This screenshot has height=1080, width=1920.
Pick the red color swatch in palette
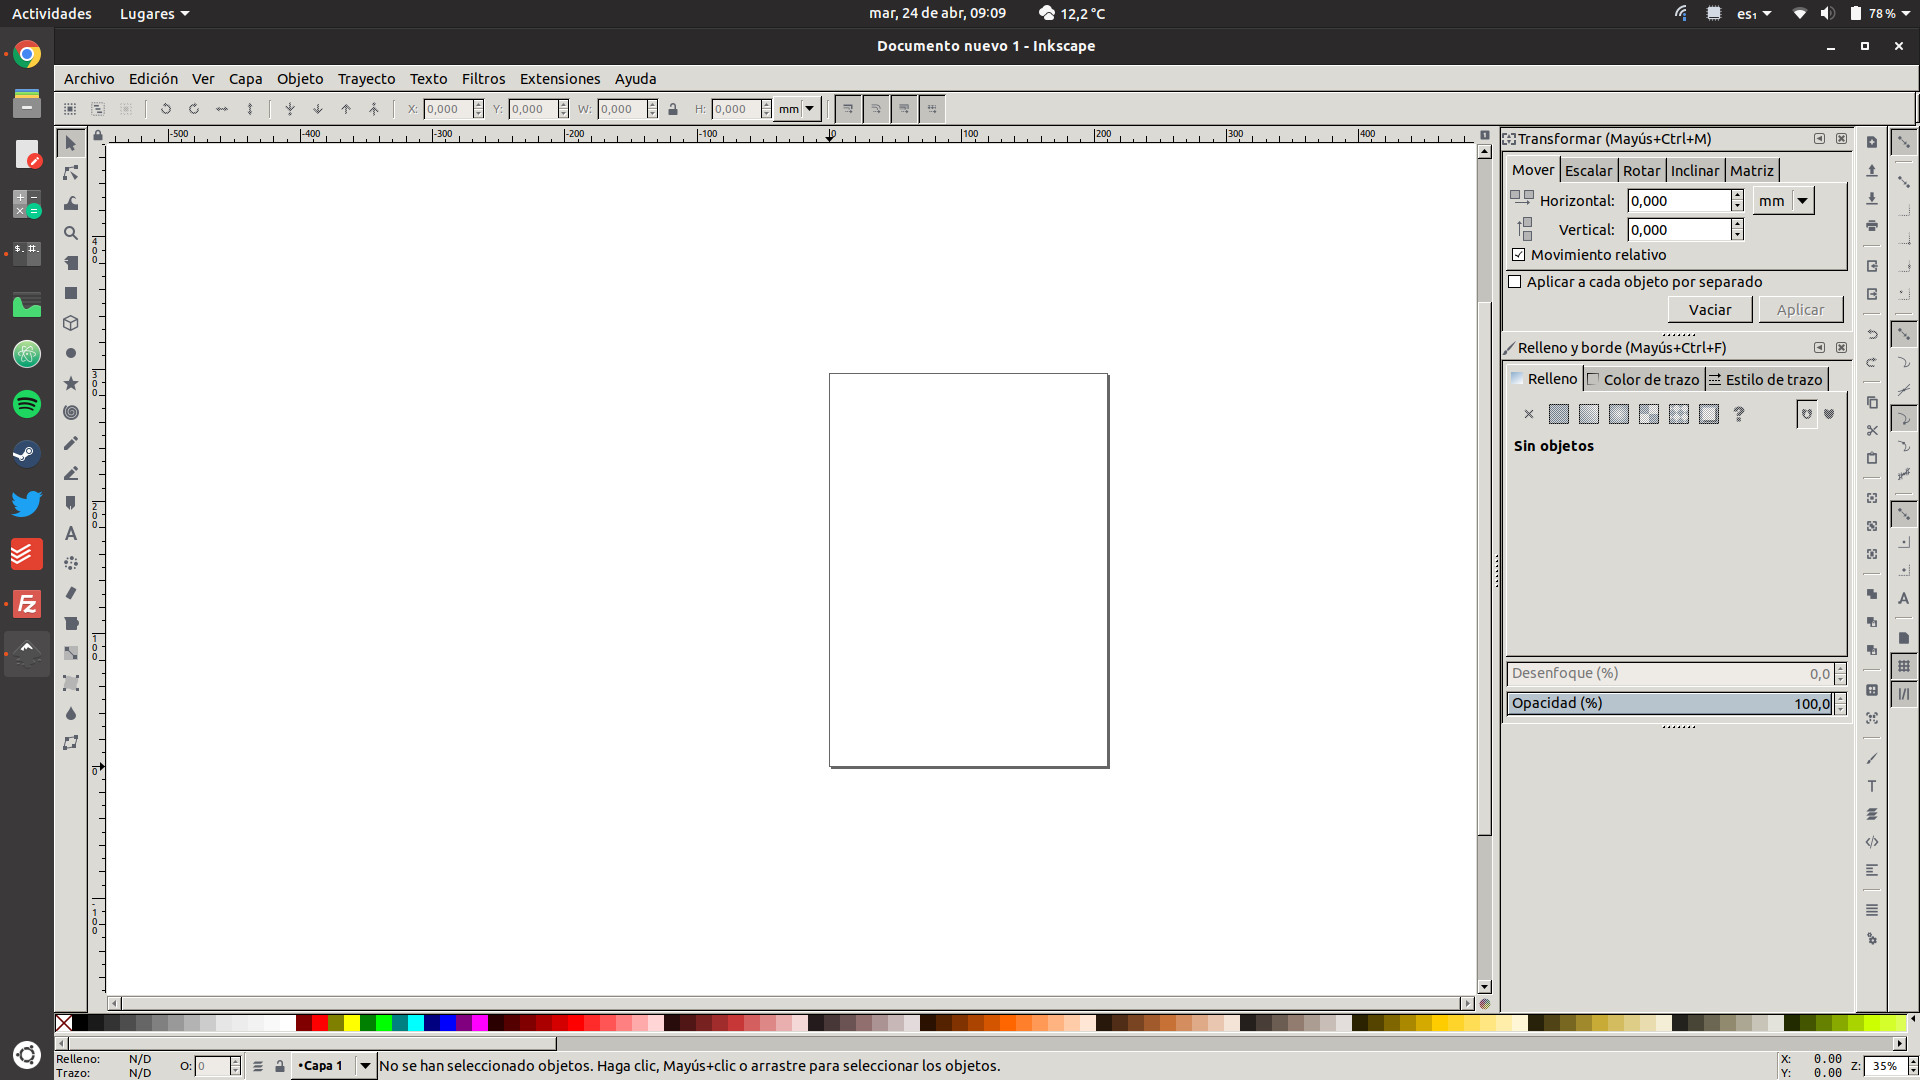coord(320,1023)
